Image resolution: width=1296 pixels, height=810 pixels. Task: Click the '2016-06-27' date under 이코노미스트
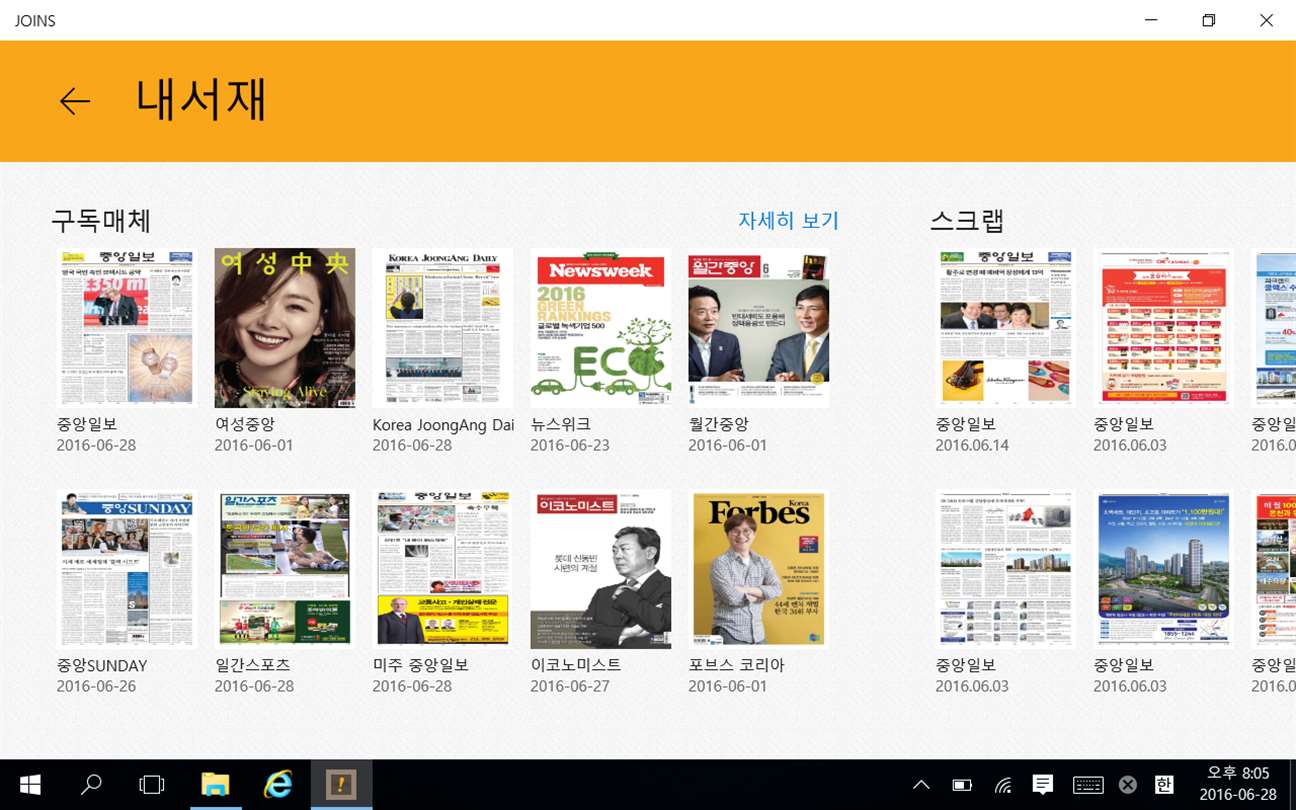[570, 686]
